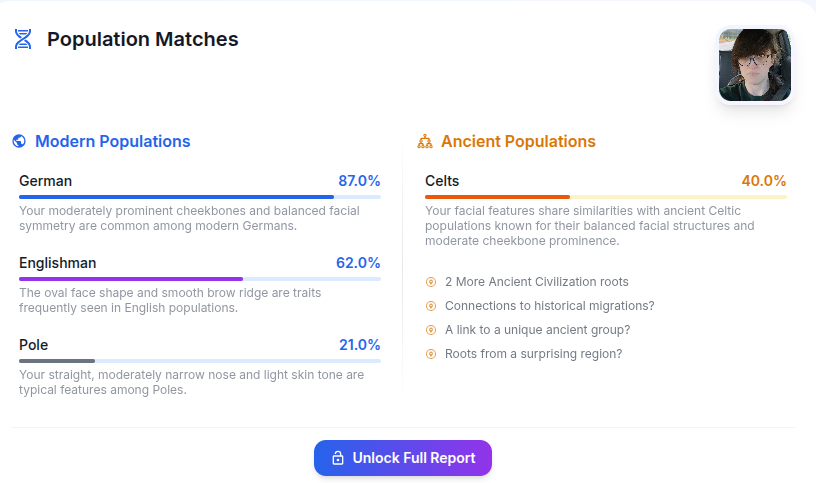
Task: Click 'Roots from a surprising region?' text
Action: tap(533, 354)
